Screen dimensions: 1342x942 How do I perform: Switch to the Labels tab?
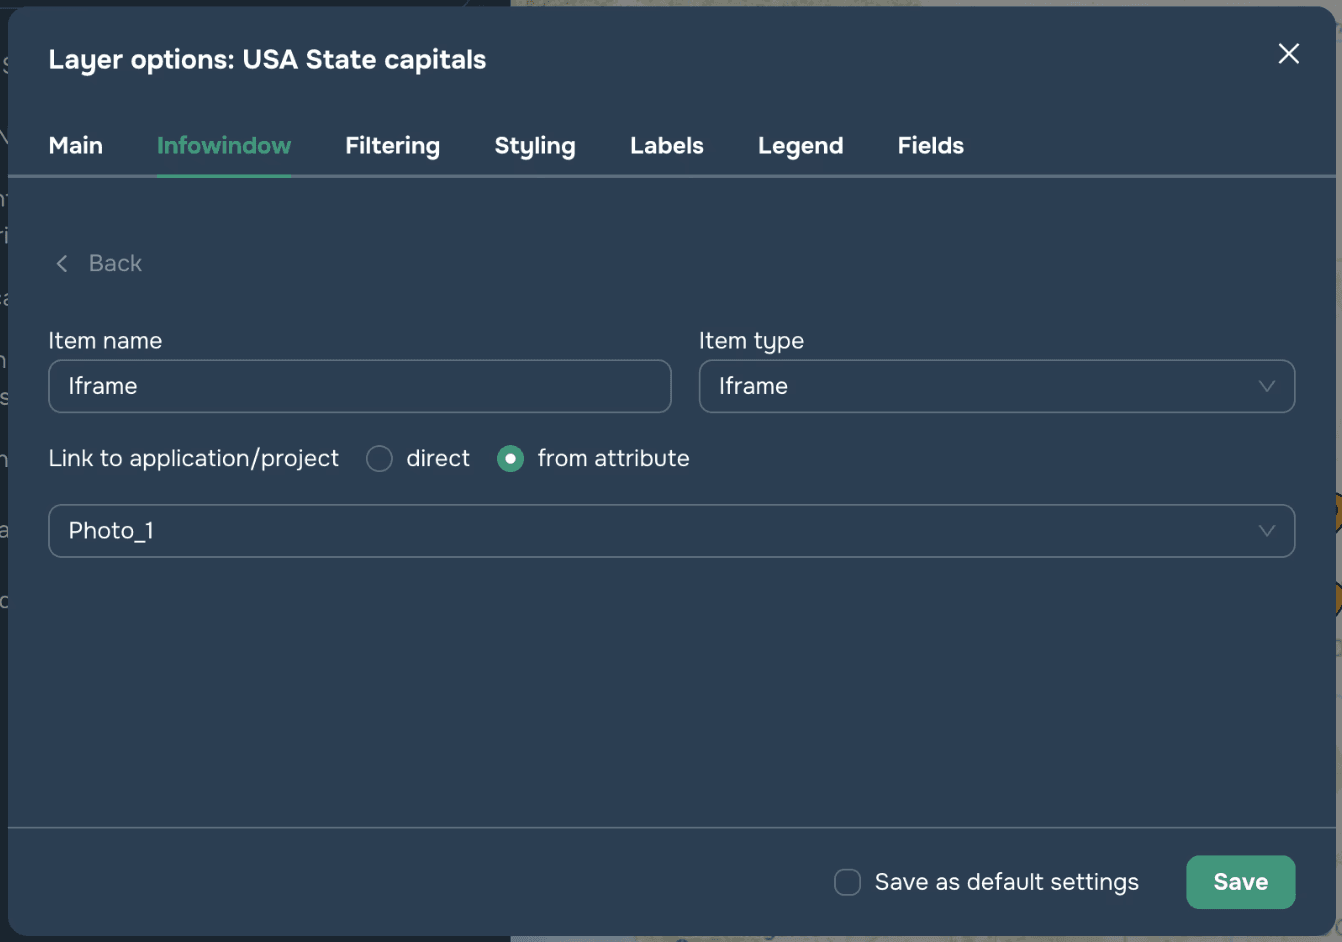tap(667, 146)
